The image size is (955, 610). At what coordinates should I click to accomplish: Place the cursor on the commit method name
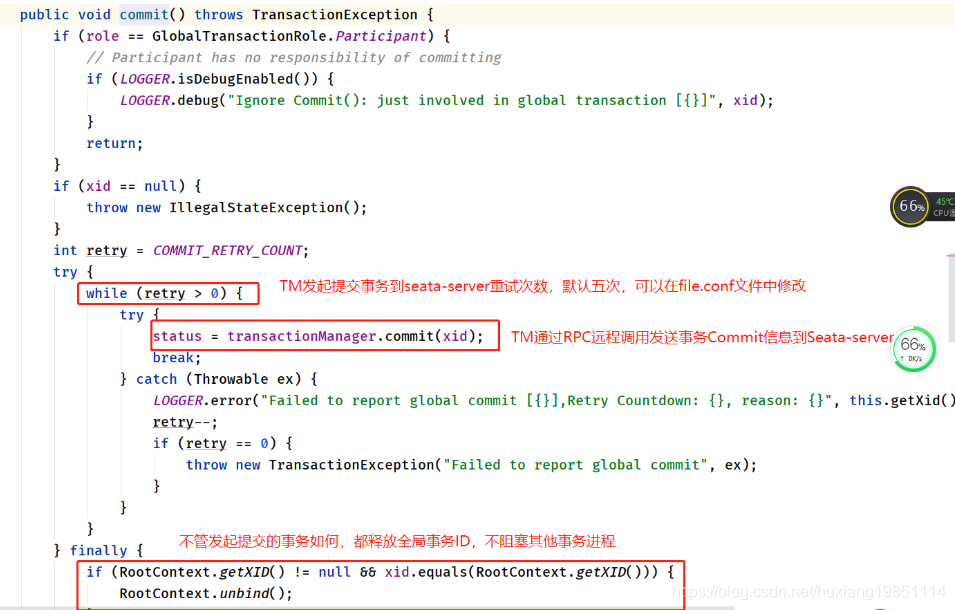pos(144,15)
